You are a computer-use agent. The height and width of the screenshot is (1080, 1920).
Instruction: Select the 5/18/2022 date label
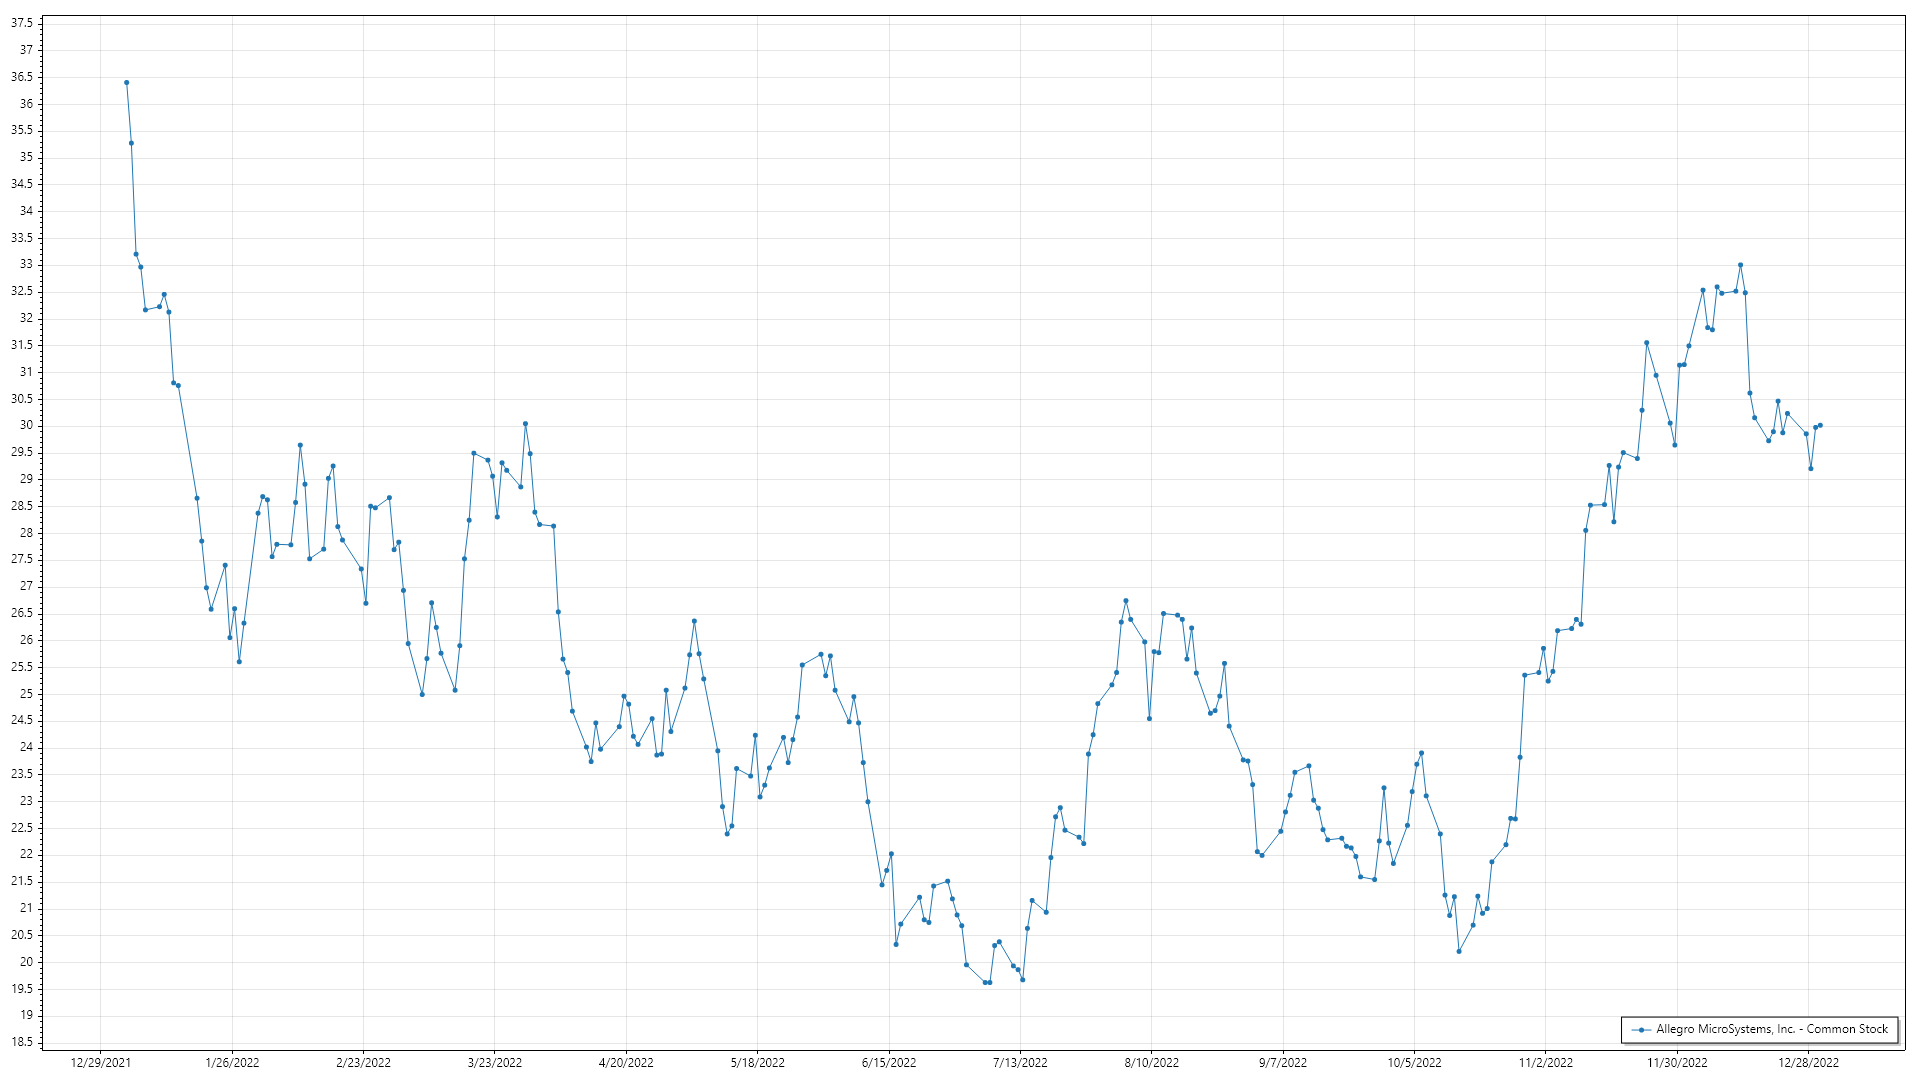(x=757, y=1062)
